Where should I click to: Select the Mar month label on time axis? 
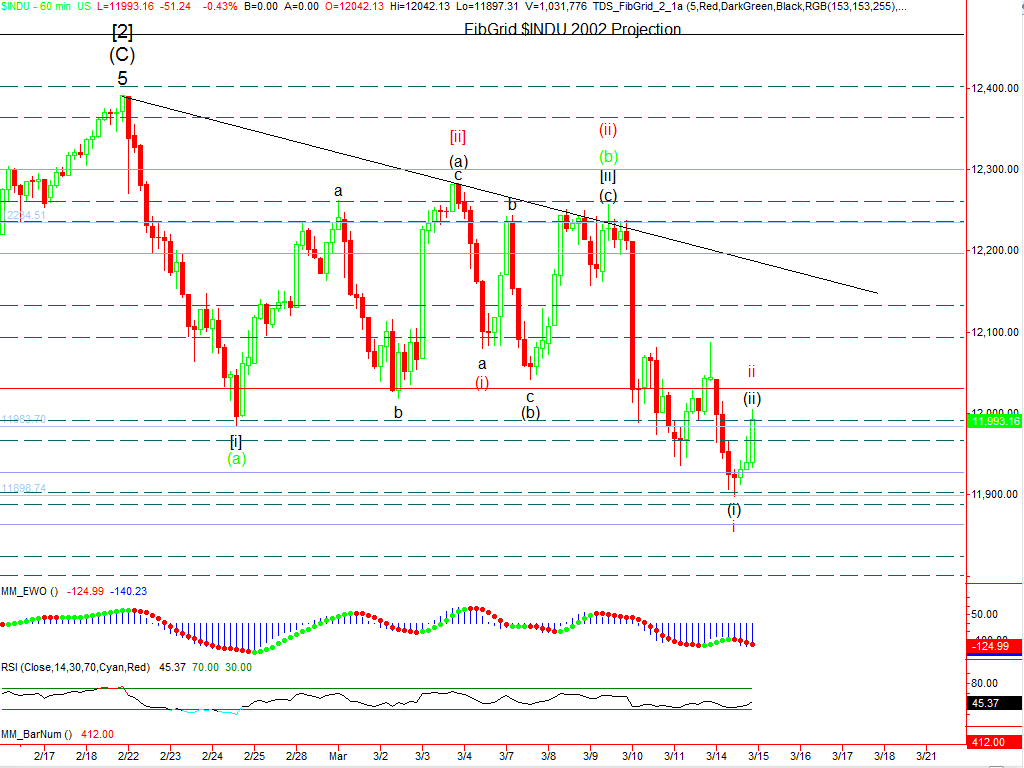(x=339, y=759)
